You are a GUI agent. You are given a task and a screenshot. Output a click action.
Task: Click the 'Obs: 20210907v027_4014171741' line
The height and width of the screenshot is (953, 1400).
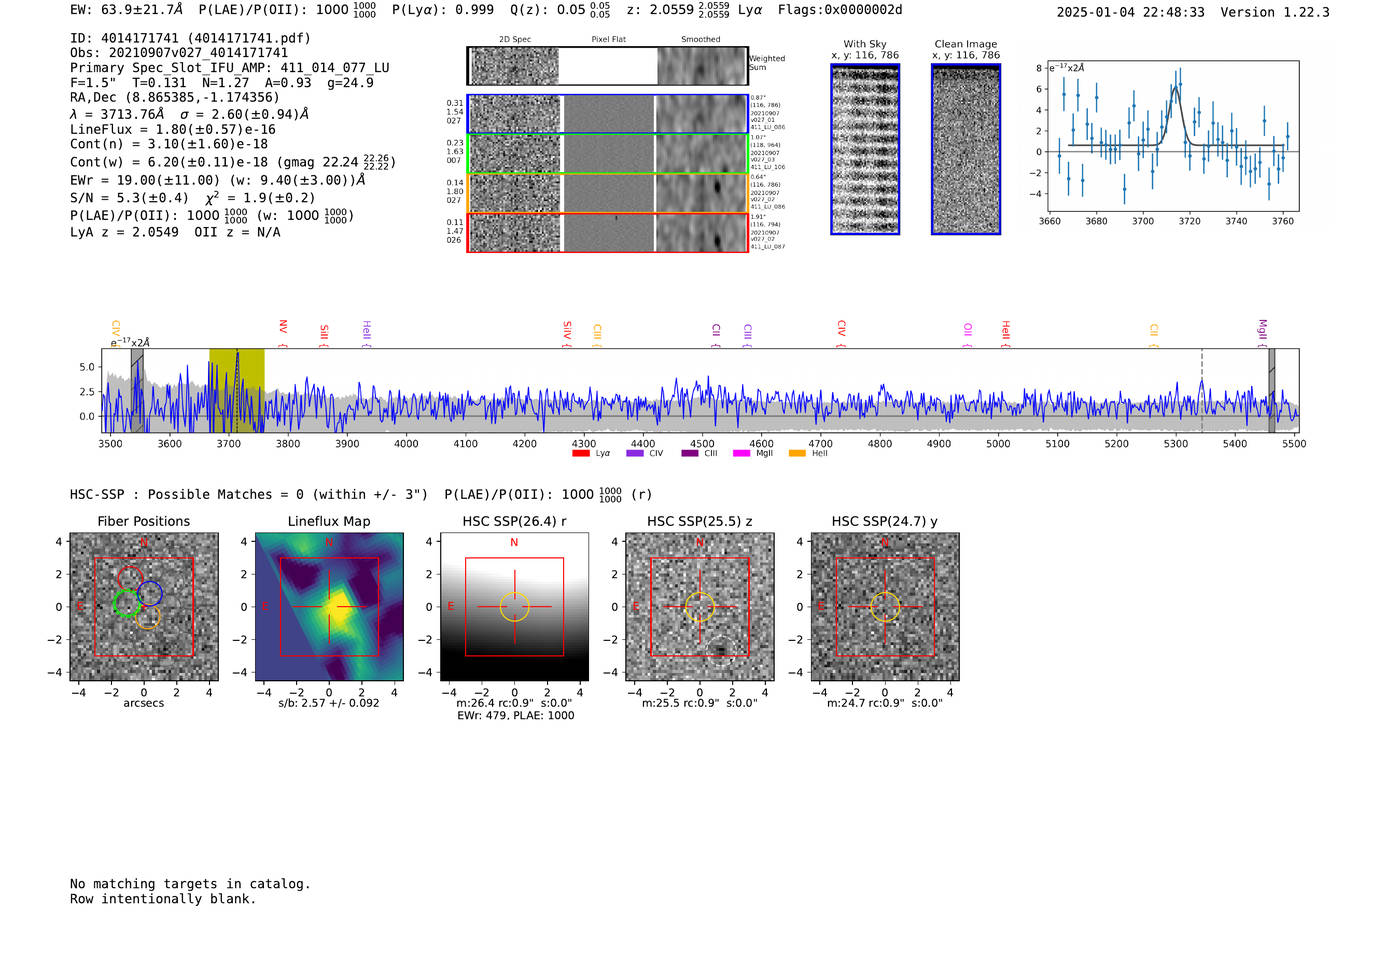click(x=179, y=53)
